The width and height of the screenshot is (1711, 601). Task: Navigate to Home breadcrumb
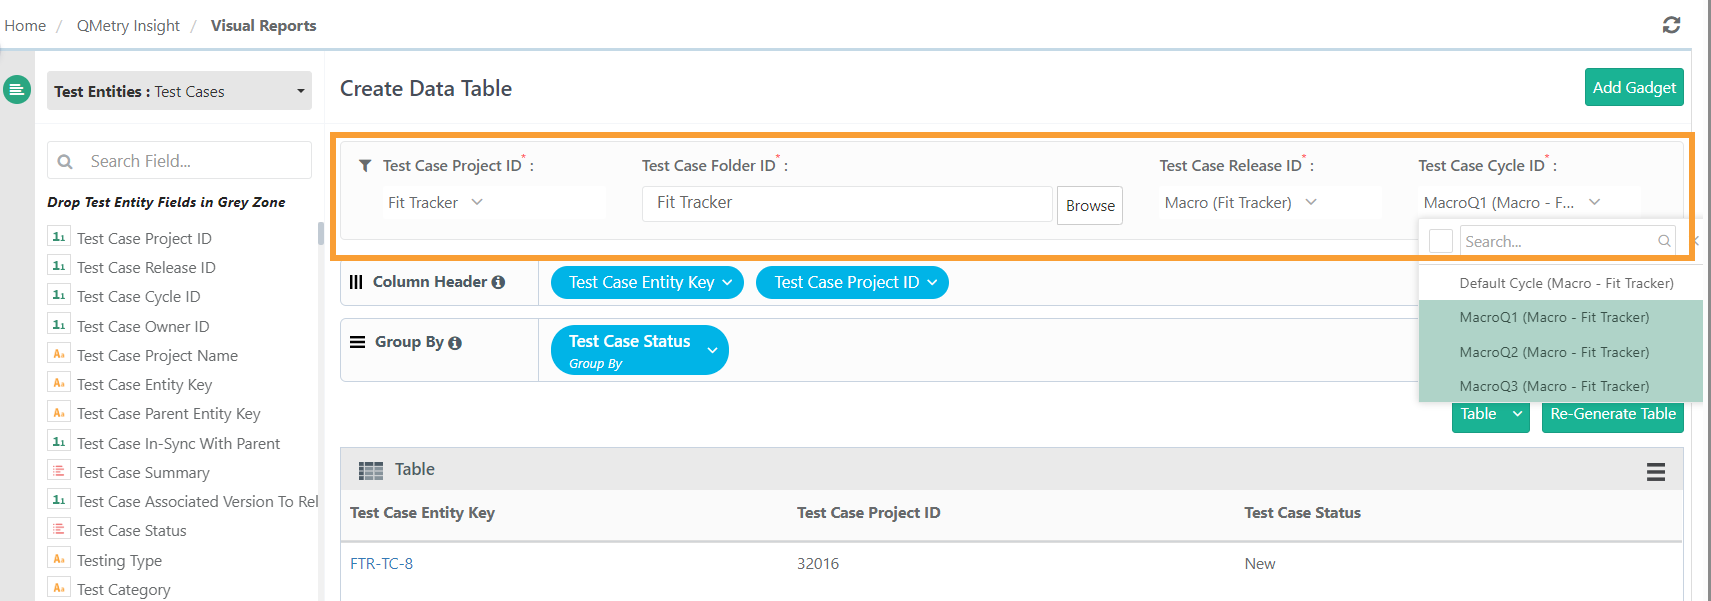click(x=25, y=26)
